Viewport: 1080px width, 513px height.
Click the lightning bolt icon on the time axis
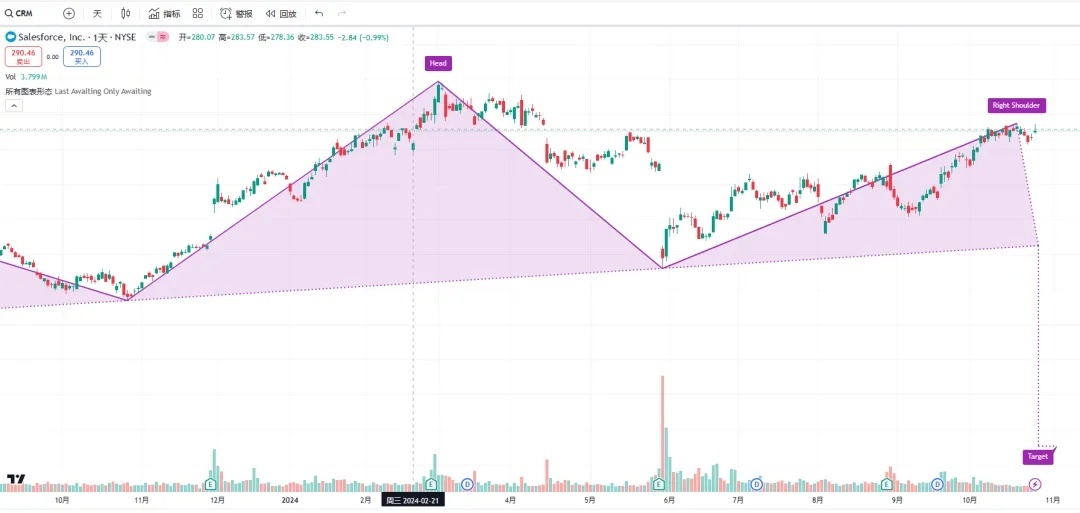(x=1035, y=485)
